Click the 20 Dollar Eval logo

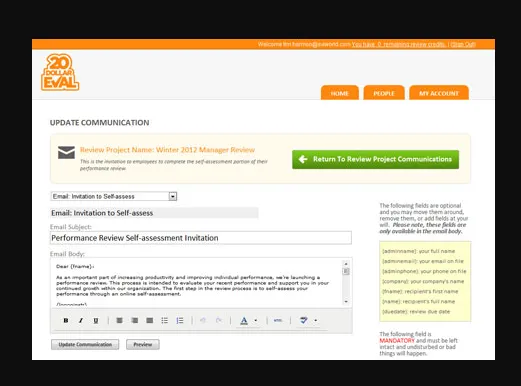click(x=60, y=72)
